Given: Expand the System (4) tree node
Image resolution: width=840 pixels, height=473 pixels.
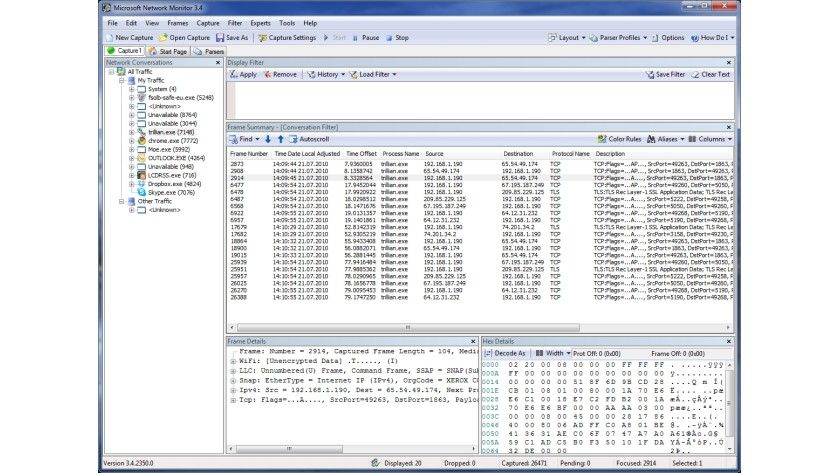Looking at the screenshot, I should [x=132, y=89].
